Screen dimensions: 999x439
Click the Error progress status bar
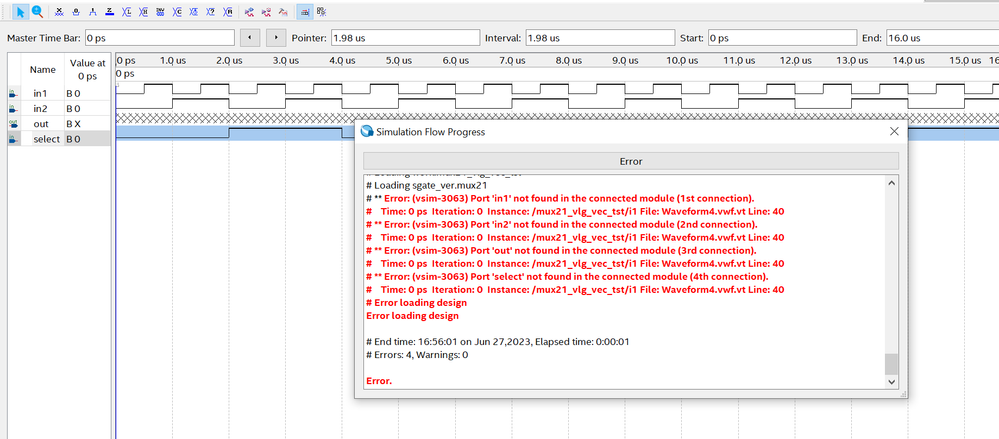coord(631,161)
